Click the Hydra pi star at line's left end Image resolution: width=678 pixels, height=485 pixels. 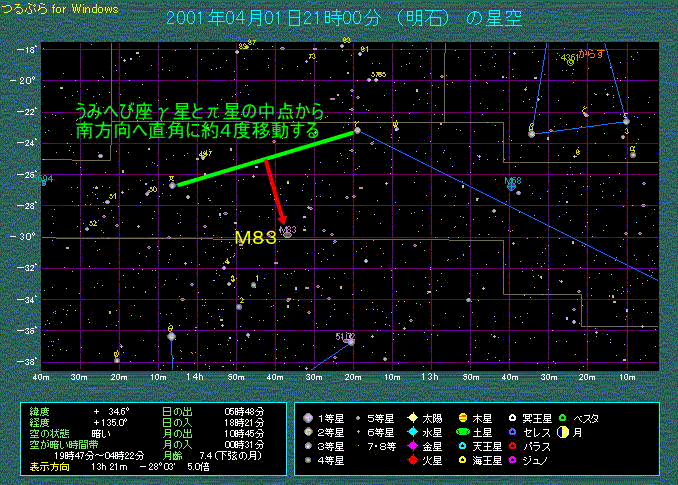click(x=172, y=185)
